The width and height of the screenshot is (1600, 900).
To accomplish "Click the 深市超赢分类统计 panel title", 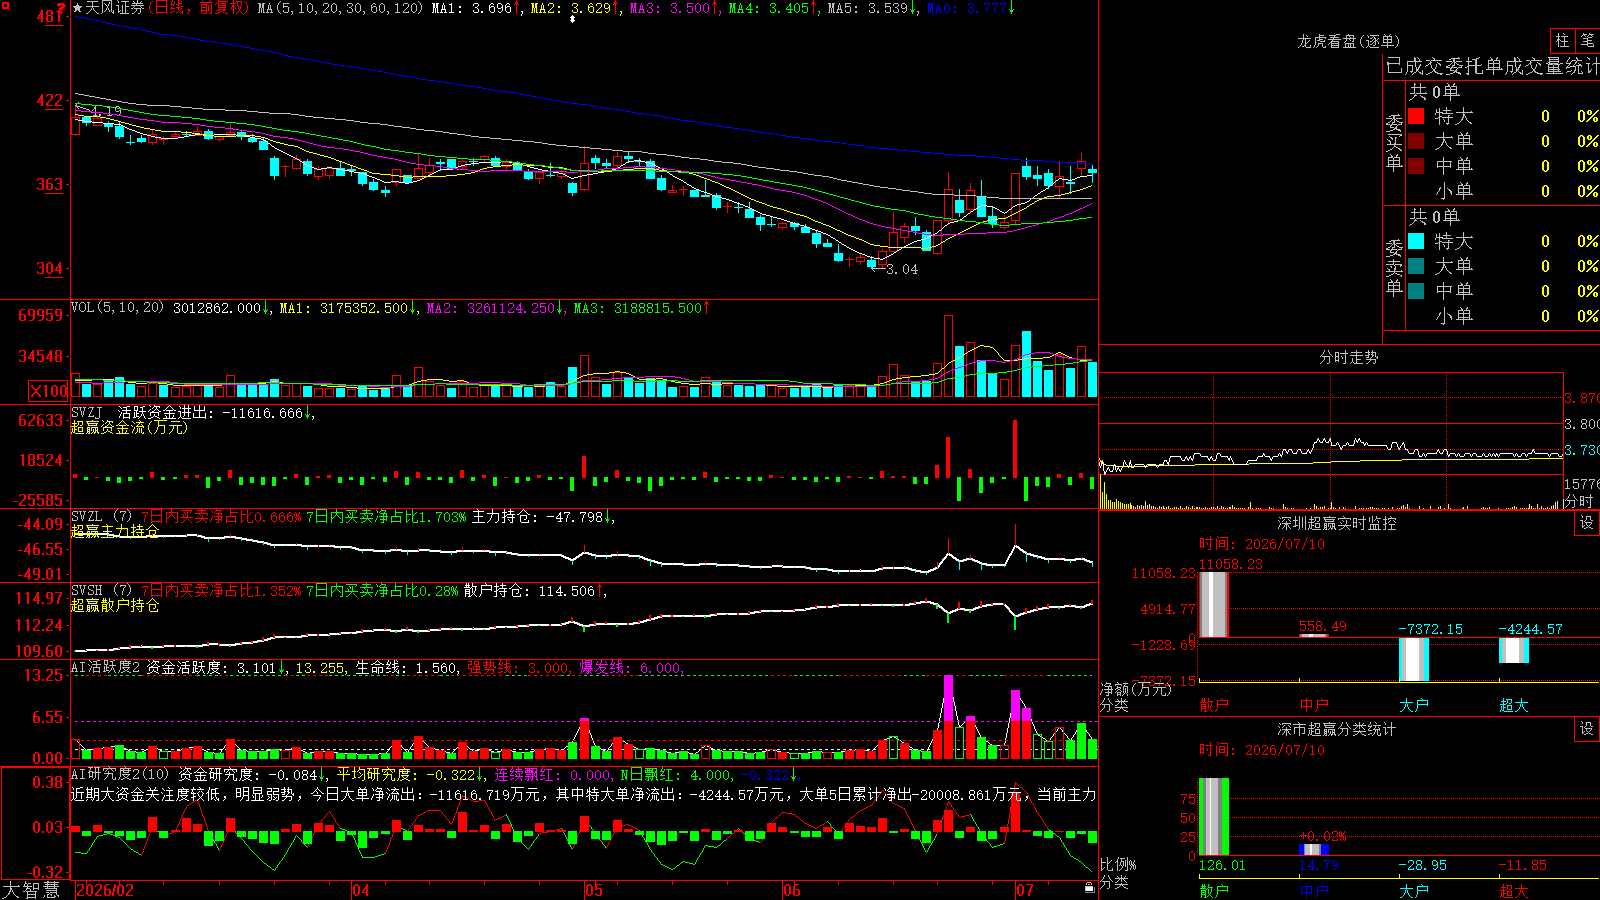I will (1337, 729).
